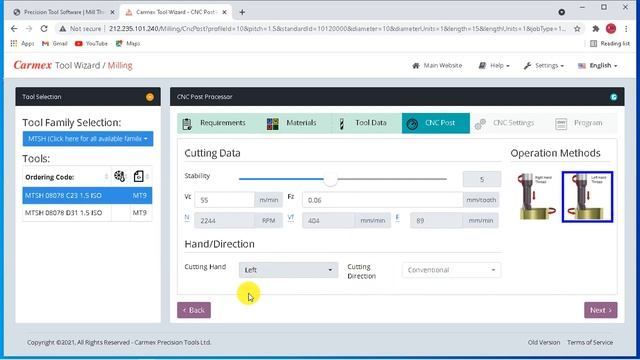The width and height of the screenshot is (640, 360).
Task: Click the MT9 cell for D31 tool
Action: point(140,213)
